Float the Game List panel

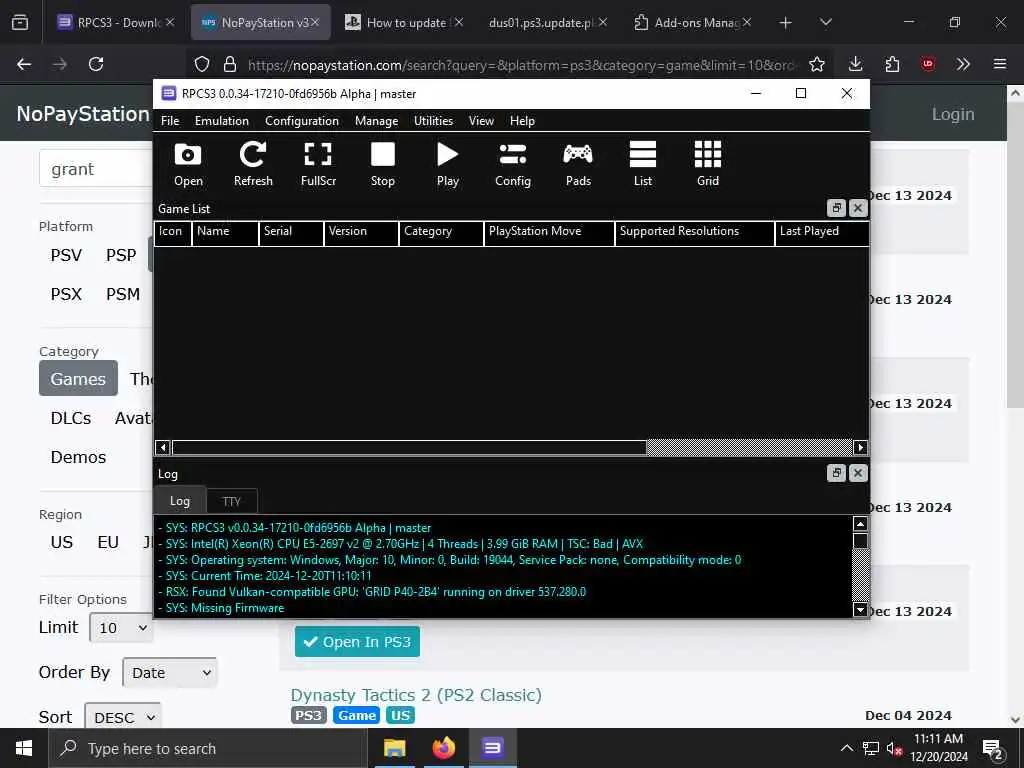[836, 208]
